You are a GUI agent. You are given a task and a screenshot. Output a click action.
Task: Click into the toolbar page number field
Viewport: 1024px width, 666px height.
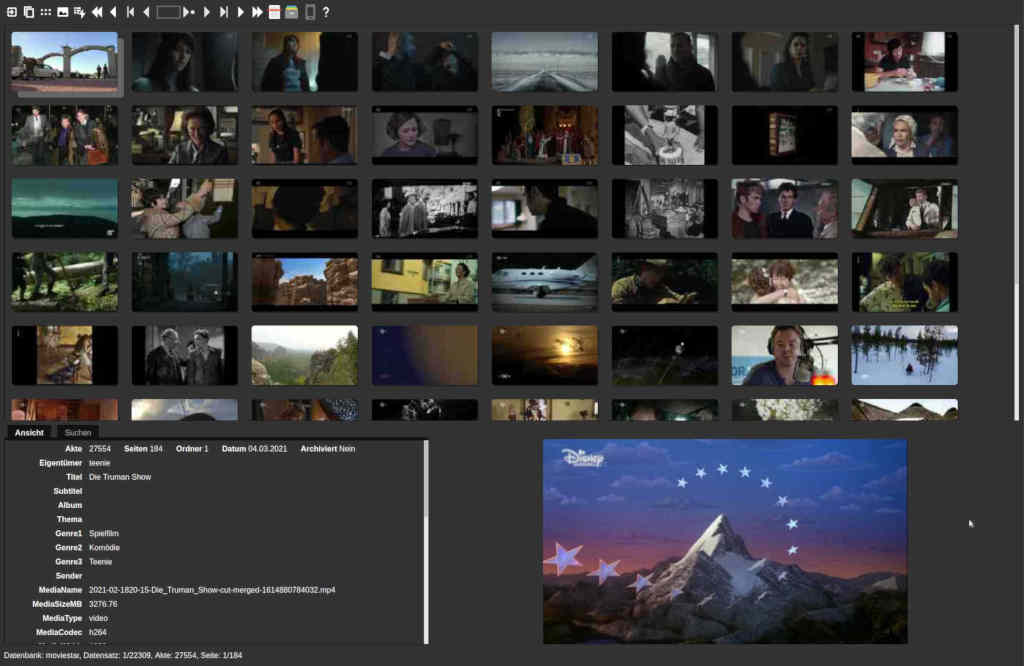tap(168, 12)
